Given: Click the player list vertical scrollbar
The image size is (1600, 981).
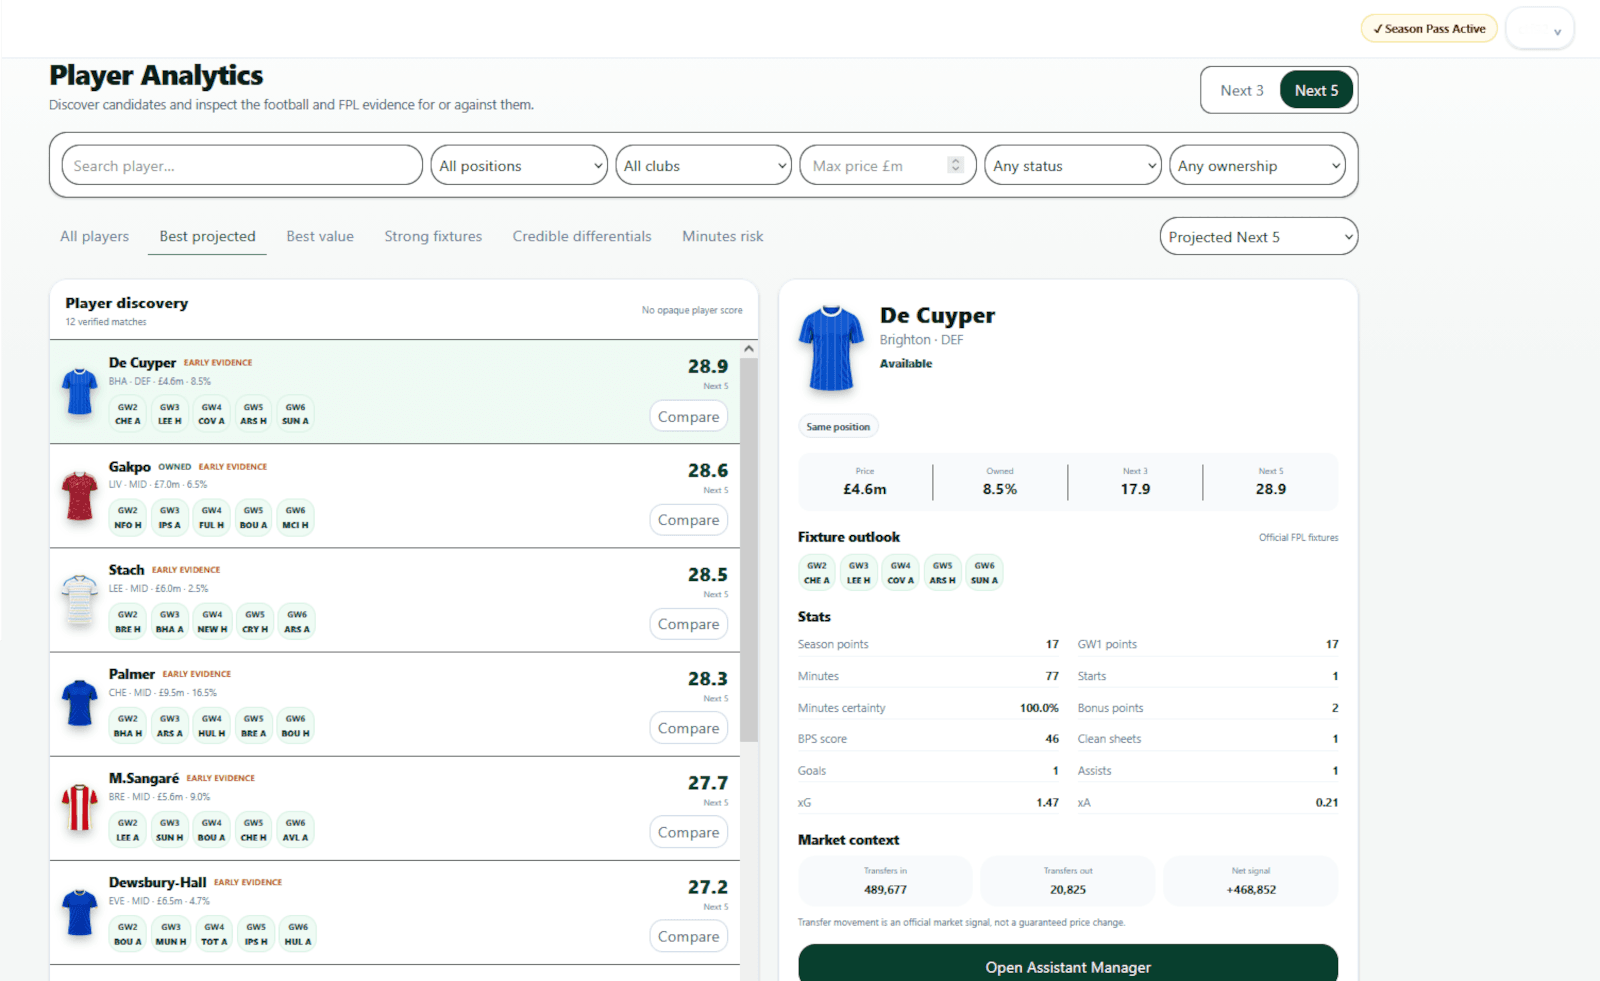Looking at the screenshot, I should tap(749, 550).
